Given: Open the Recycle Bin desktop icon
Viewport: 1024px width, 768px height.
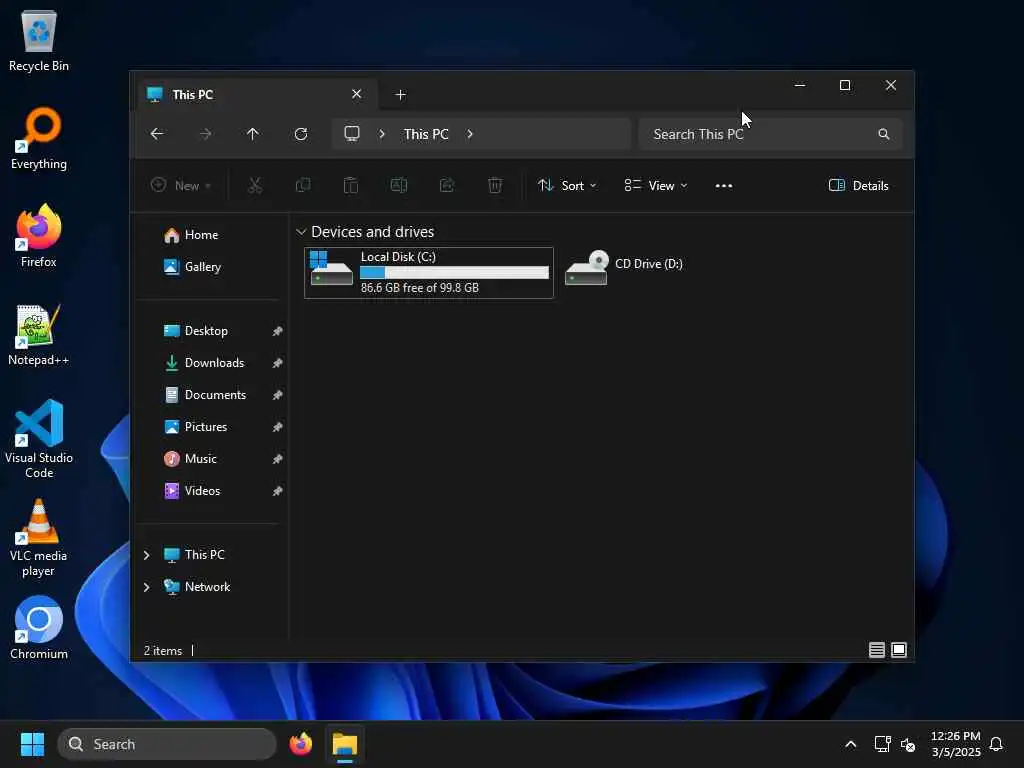Looking at the screenshot, I should [39, 40].
